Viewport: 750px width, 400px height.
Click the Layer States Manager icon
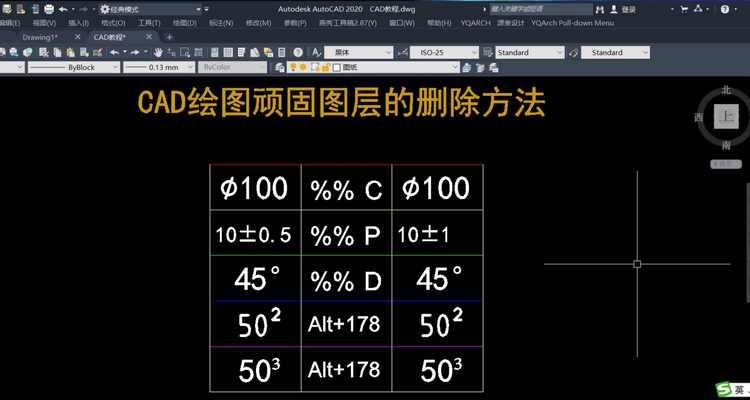494,68
